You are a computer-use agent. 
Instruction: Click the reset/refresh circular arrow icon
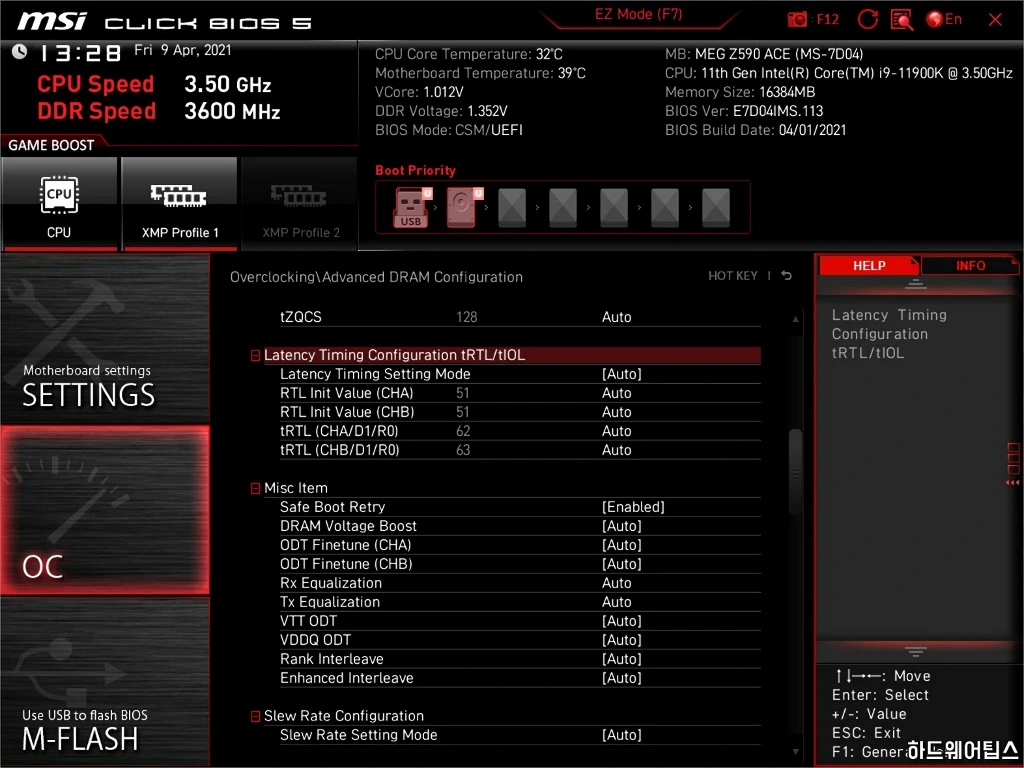[x=867, y=20]
